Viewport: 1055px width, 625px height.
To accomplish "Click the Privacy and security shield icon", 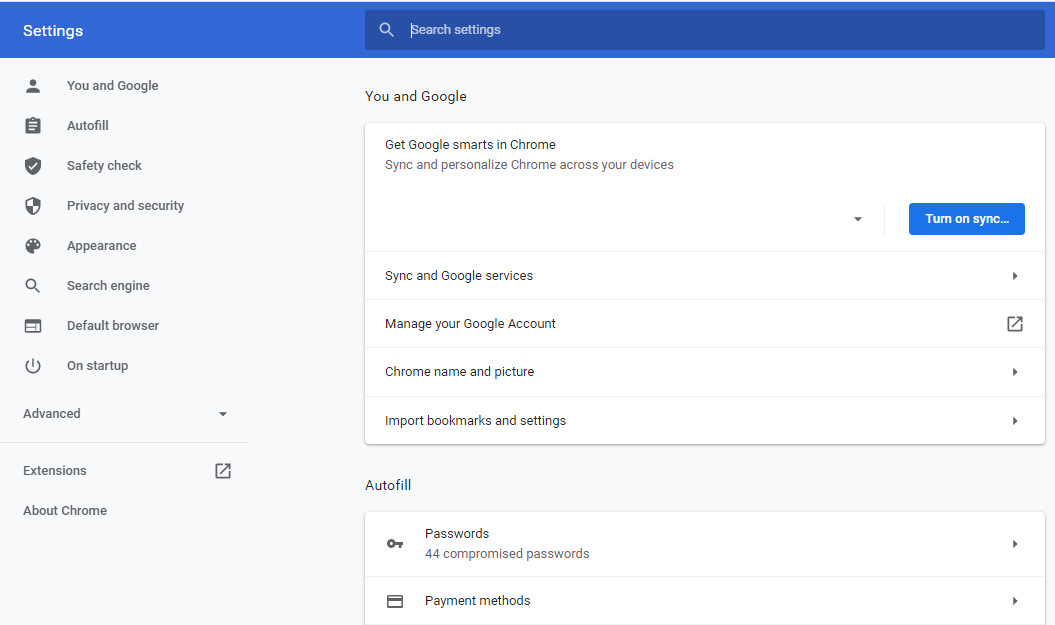I will click(x=33, y=206).
